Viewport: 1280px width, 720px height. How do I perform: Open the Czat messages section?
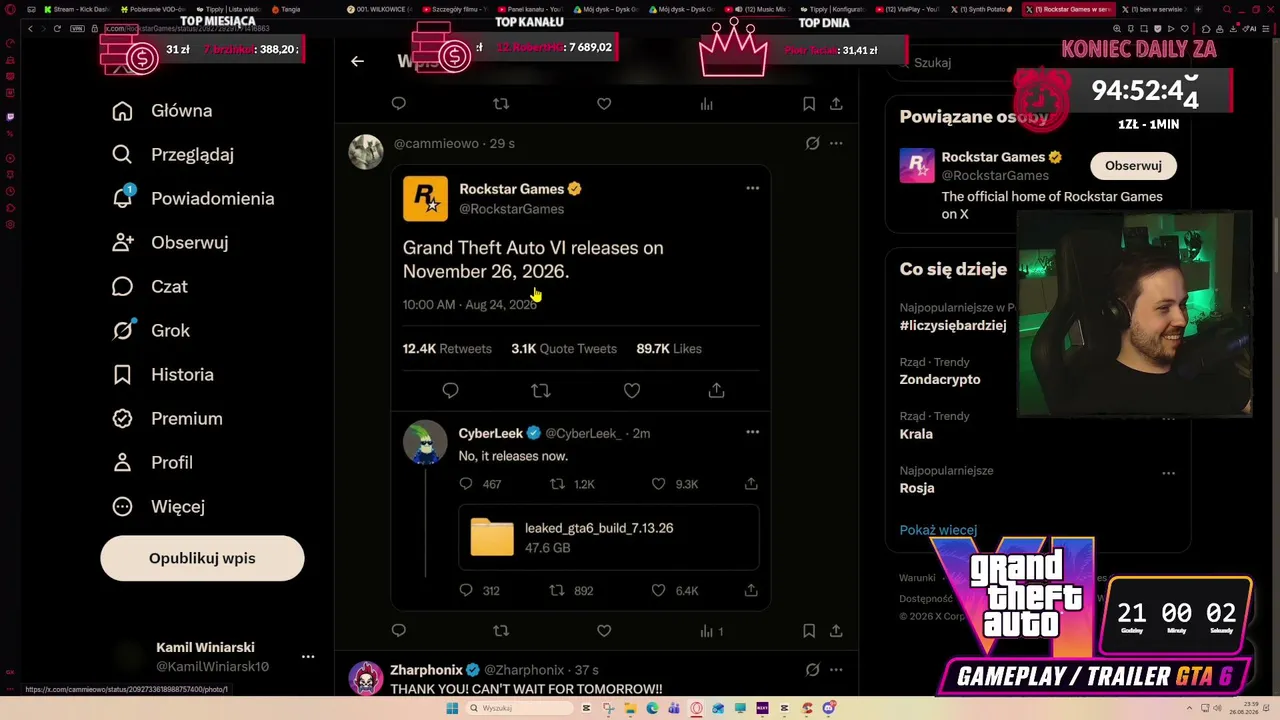(x=150, y=287)
